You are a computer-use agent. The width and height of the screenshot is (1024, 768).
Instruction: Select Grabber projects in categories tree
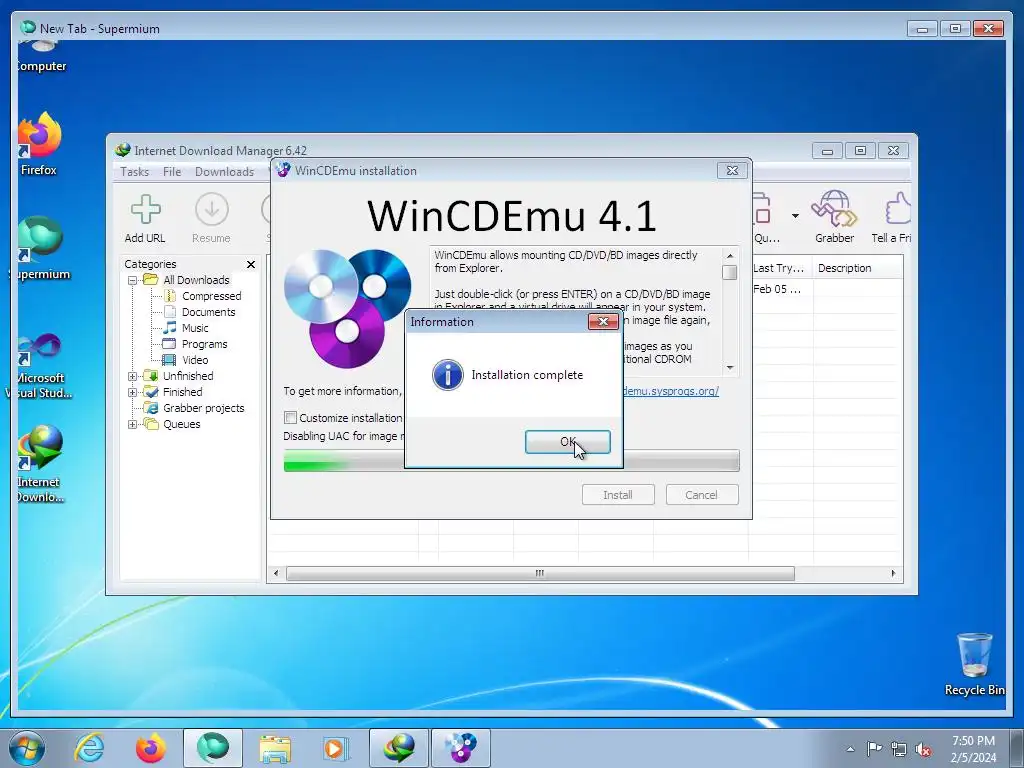[203, 408]
